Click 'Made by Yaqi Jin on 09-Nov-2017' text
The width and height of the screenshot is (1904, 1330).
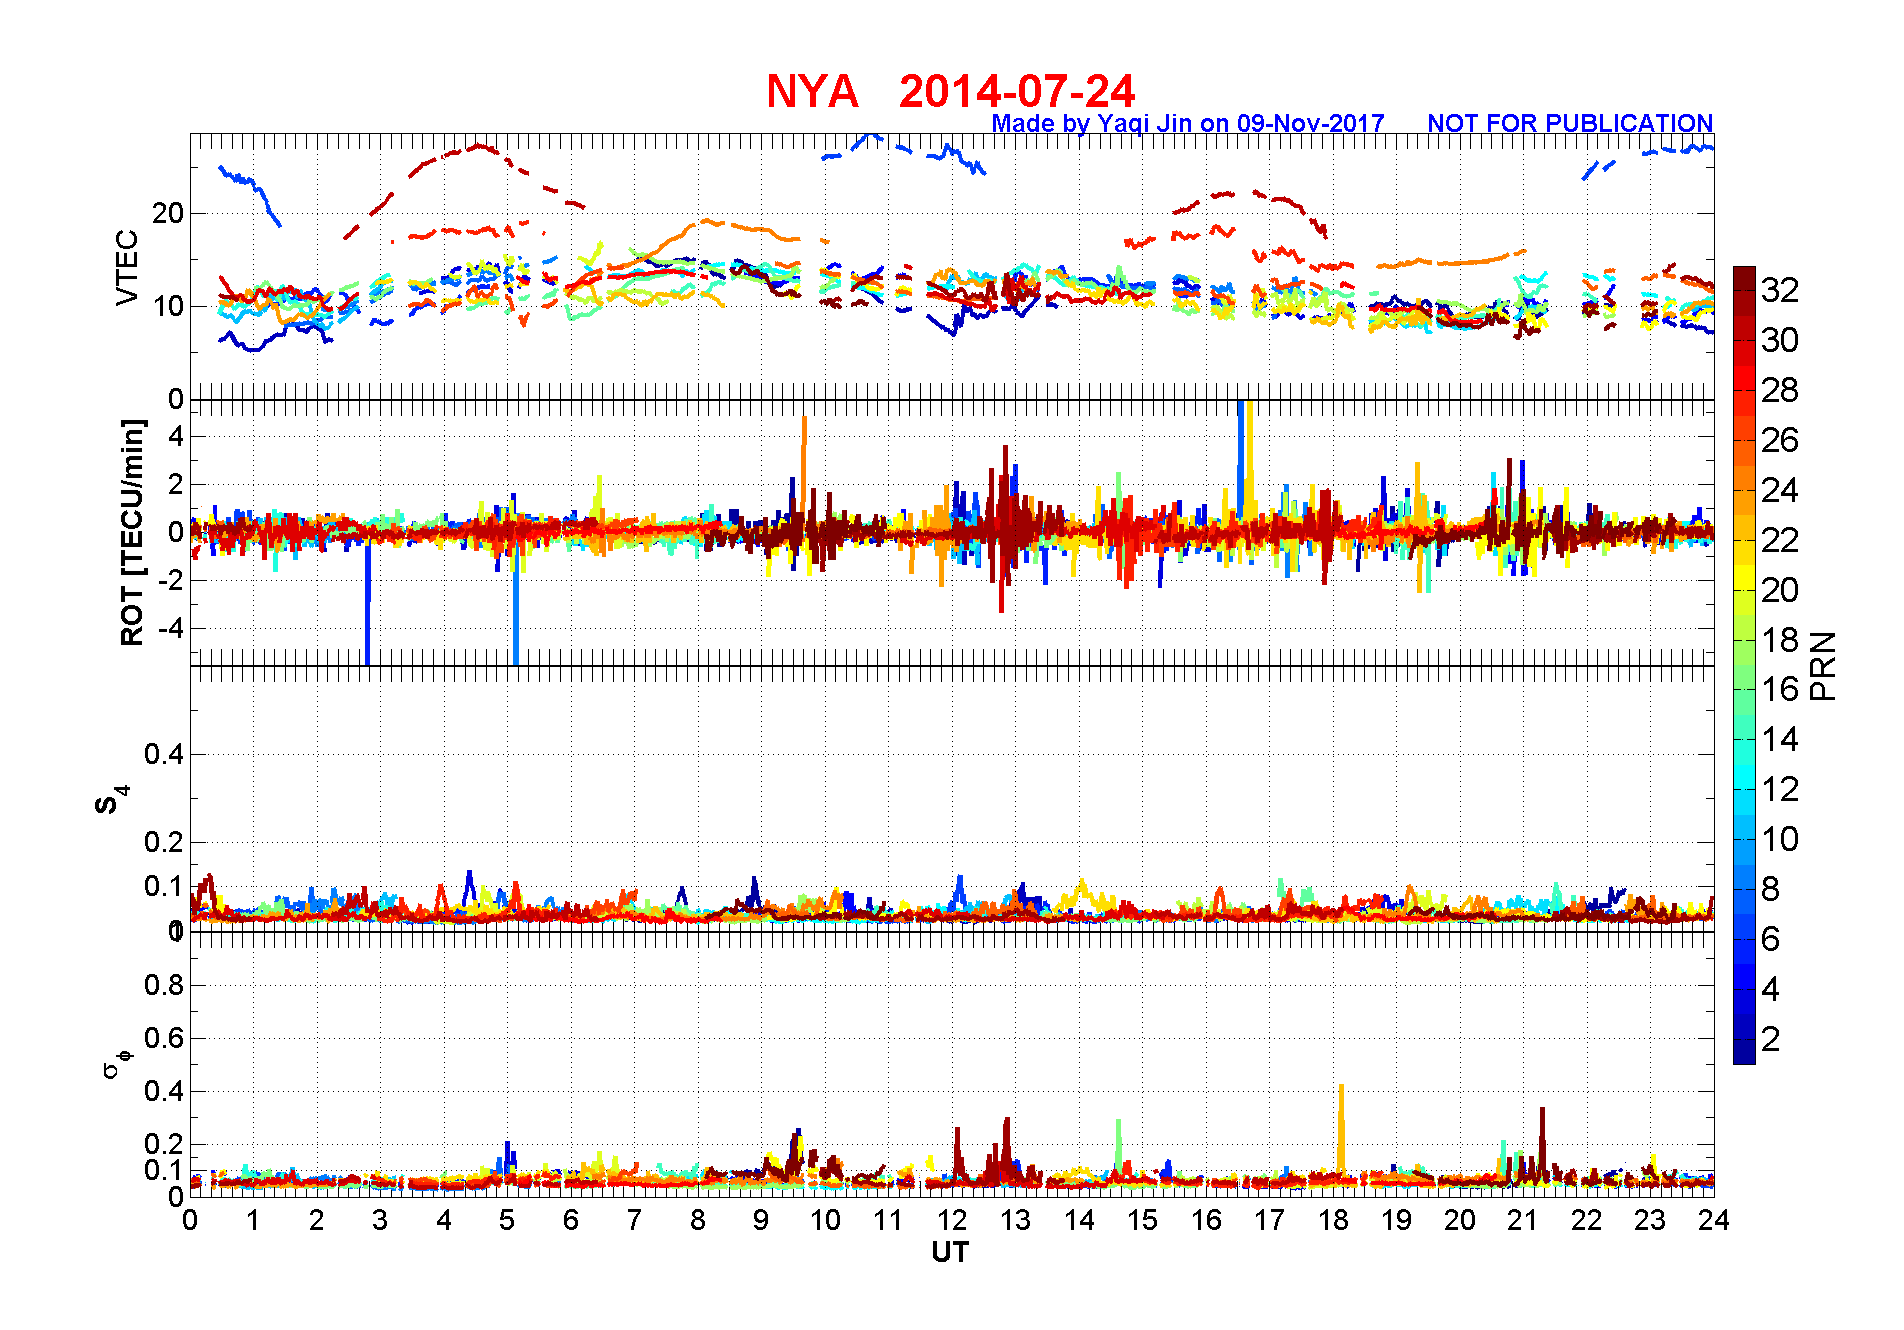[1187, 124]
